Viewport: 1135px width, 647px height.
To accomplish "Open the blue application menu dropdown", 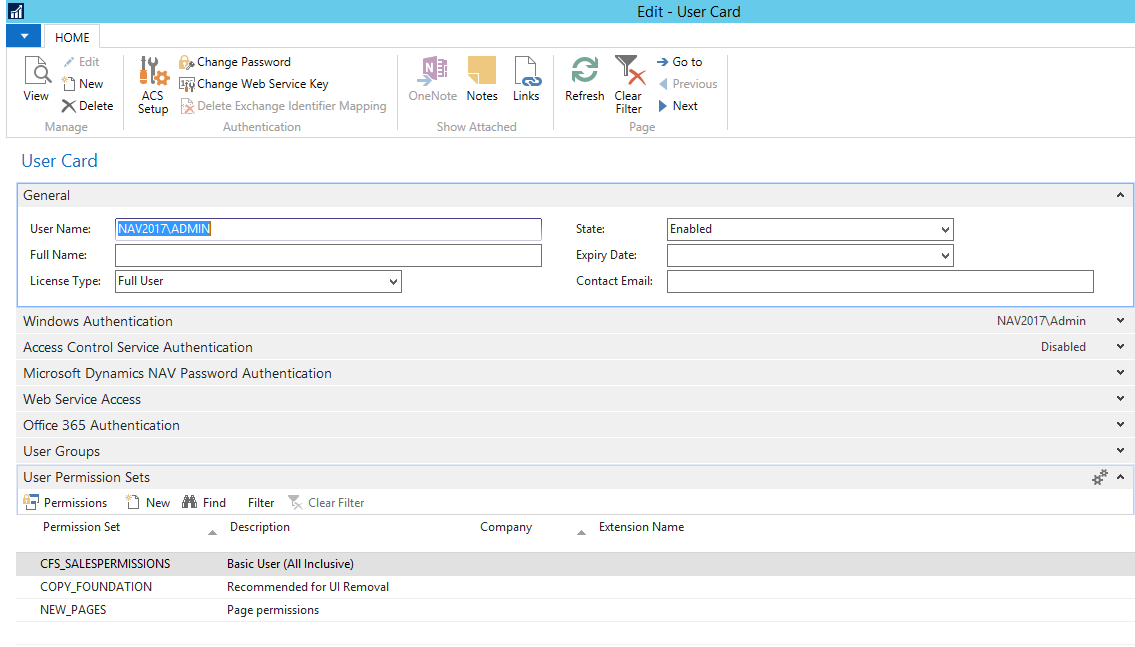I will coord(24,36).
